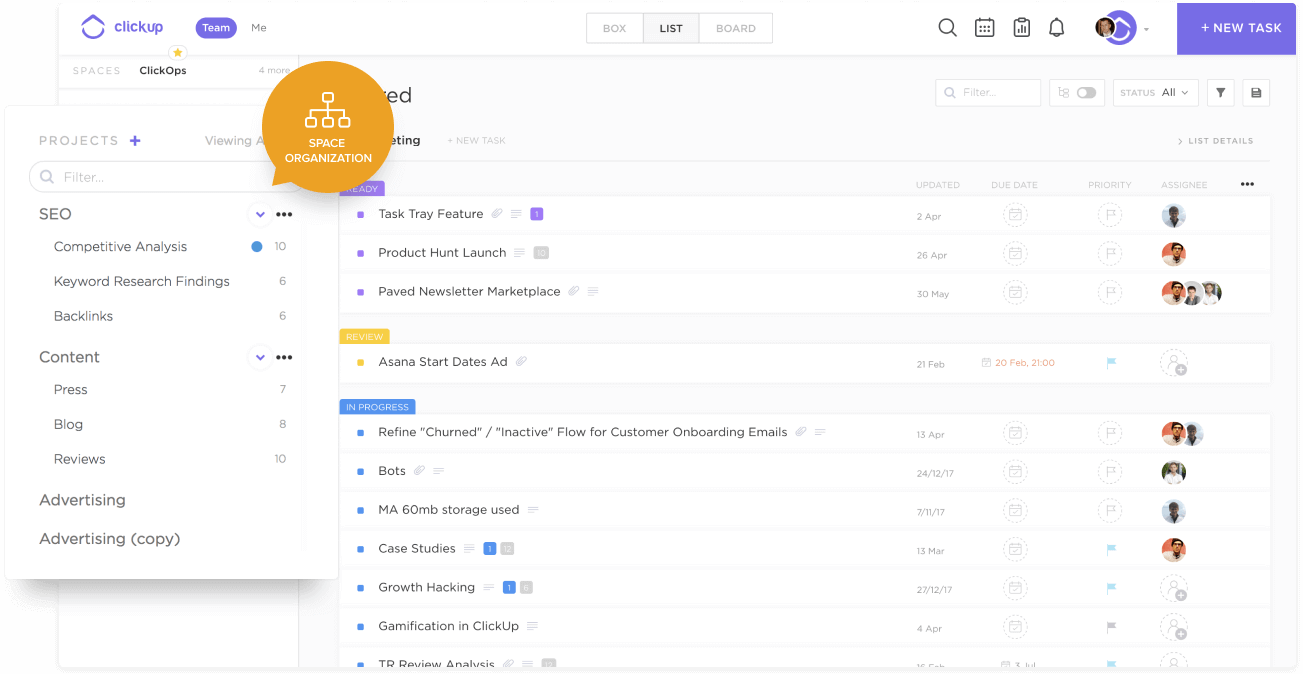The height and width of the screenshot is (674, 1303).
Task: Click the purple subtask badge on Task Tray Feature
Action: [536, 214]
